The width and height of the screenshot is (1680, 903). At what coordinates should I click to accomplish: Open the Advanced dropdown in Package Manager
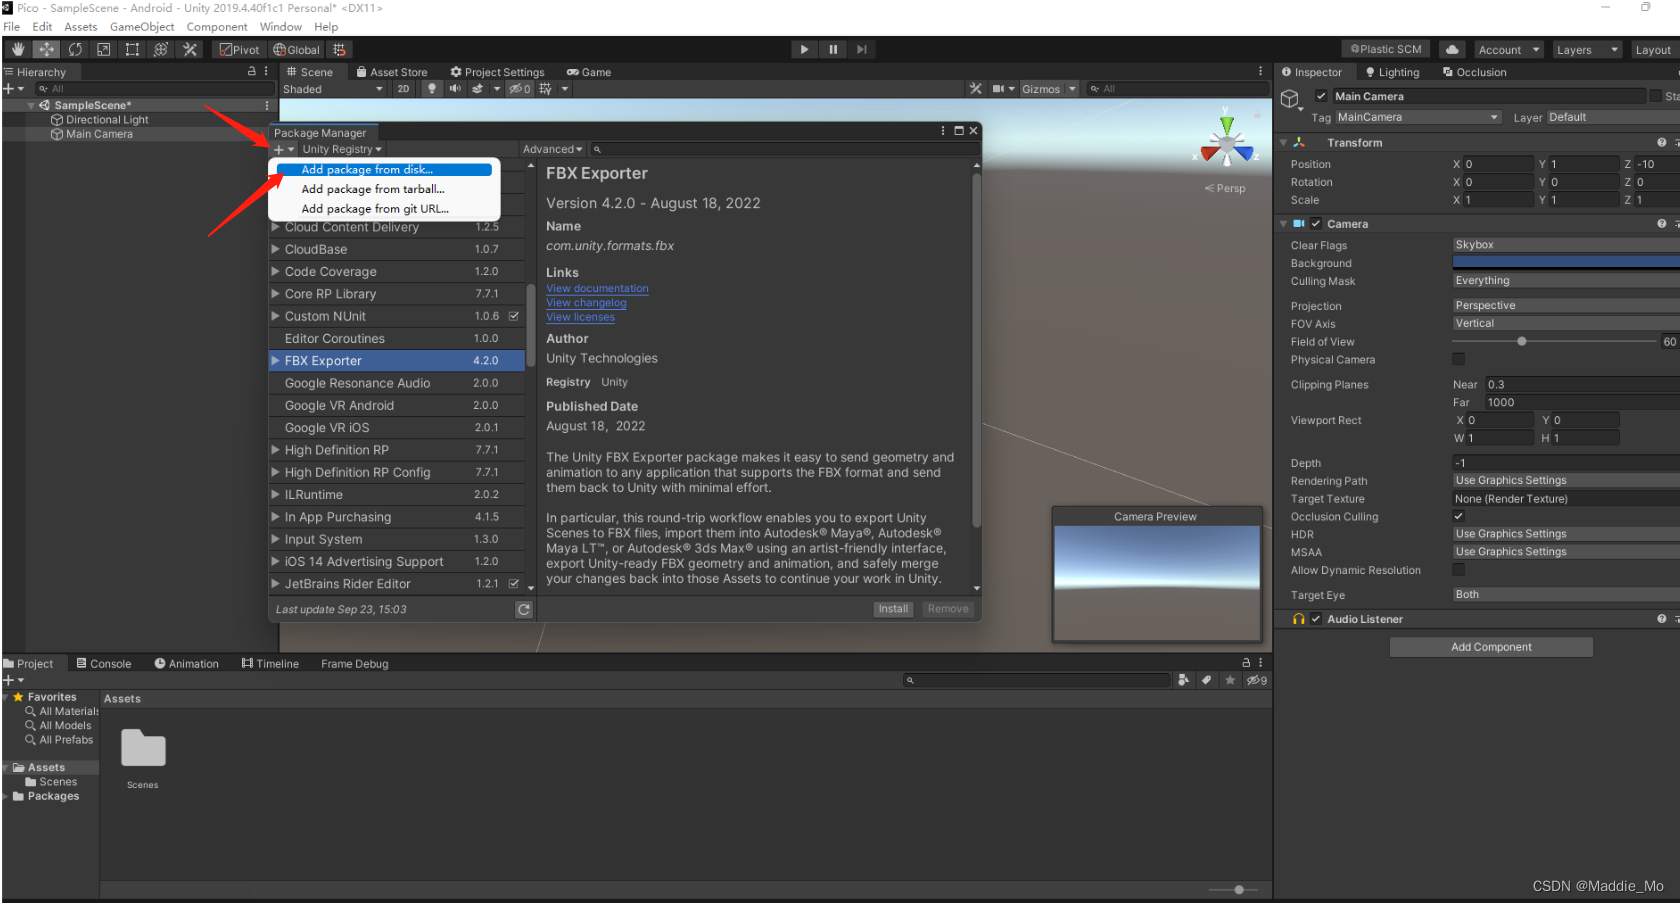coord(552,149)
